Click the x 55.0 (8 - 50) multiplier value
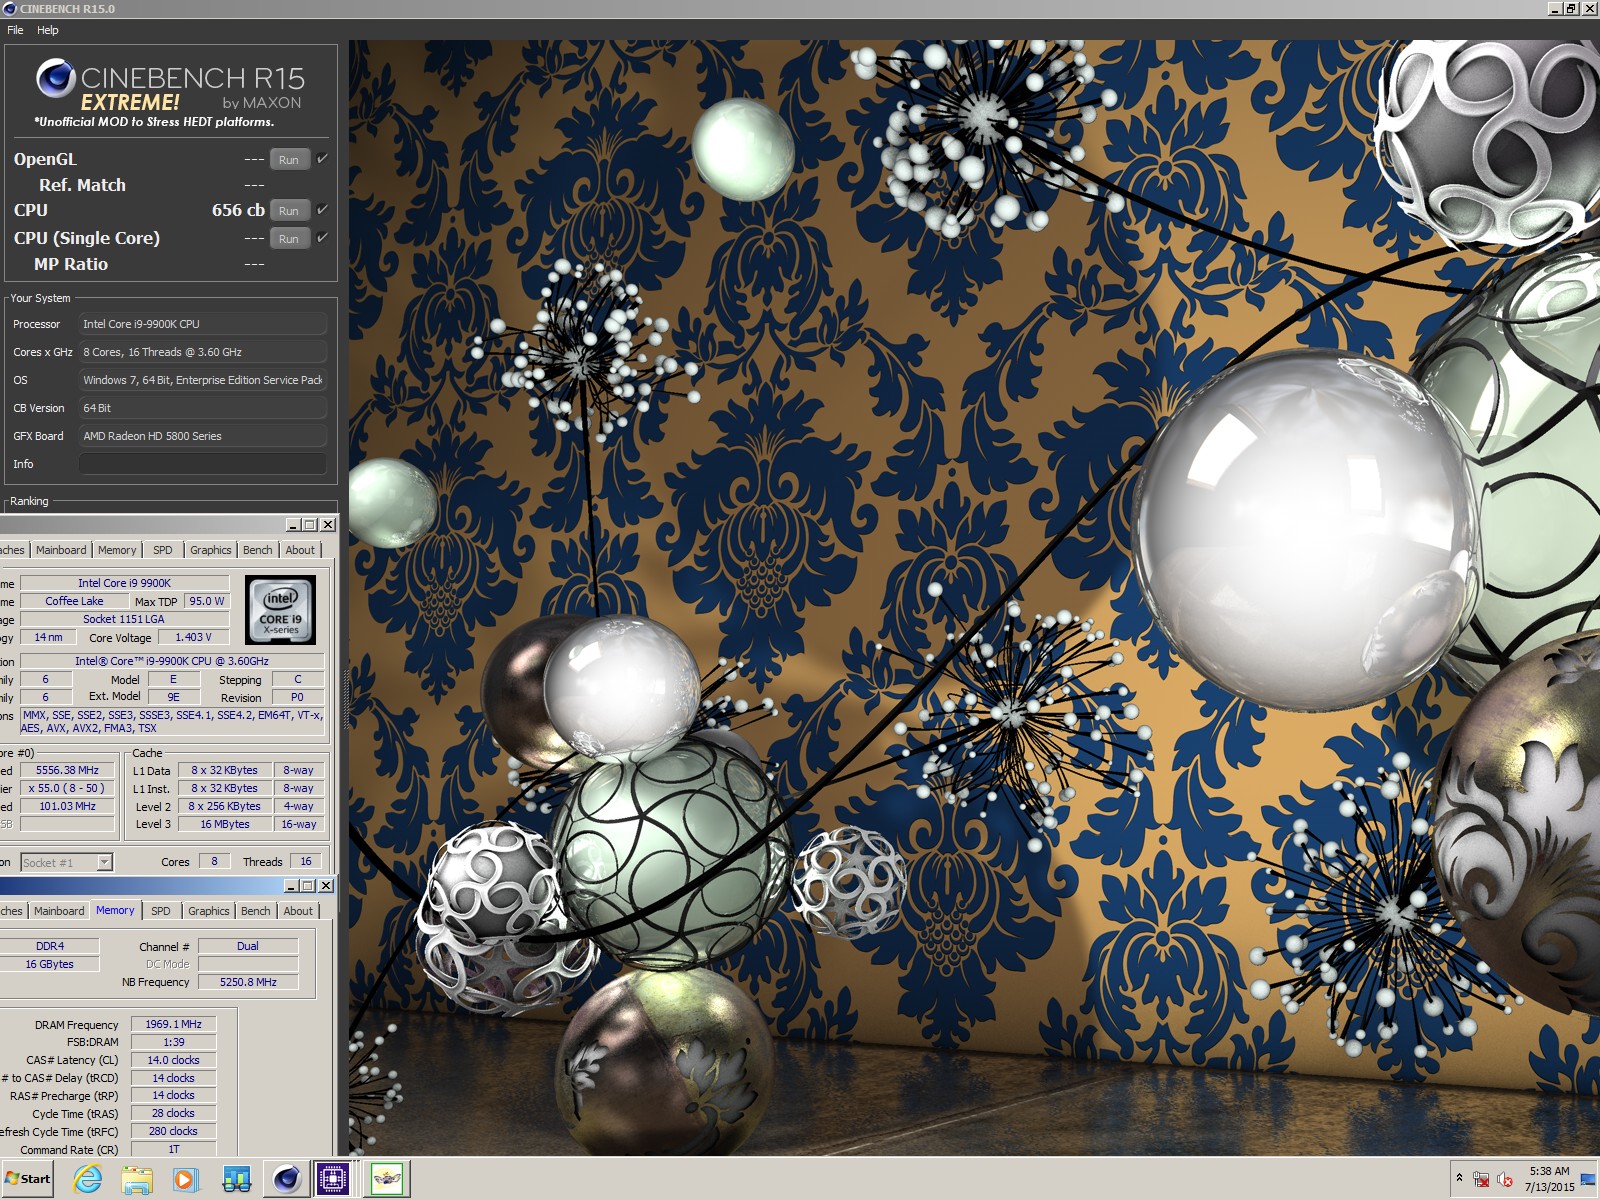The height and width of the screenshot is (1200, 1600). tap(67, 788)
